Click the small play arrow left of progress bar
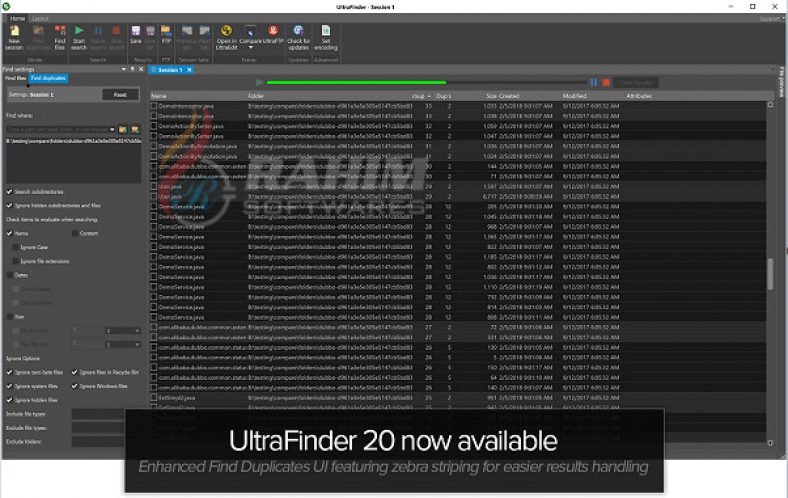This screenshot has height=498, width=788. click(x=259, y=82)
